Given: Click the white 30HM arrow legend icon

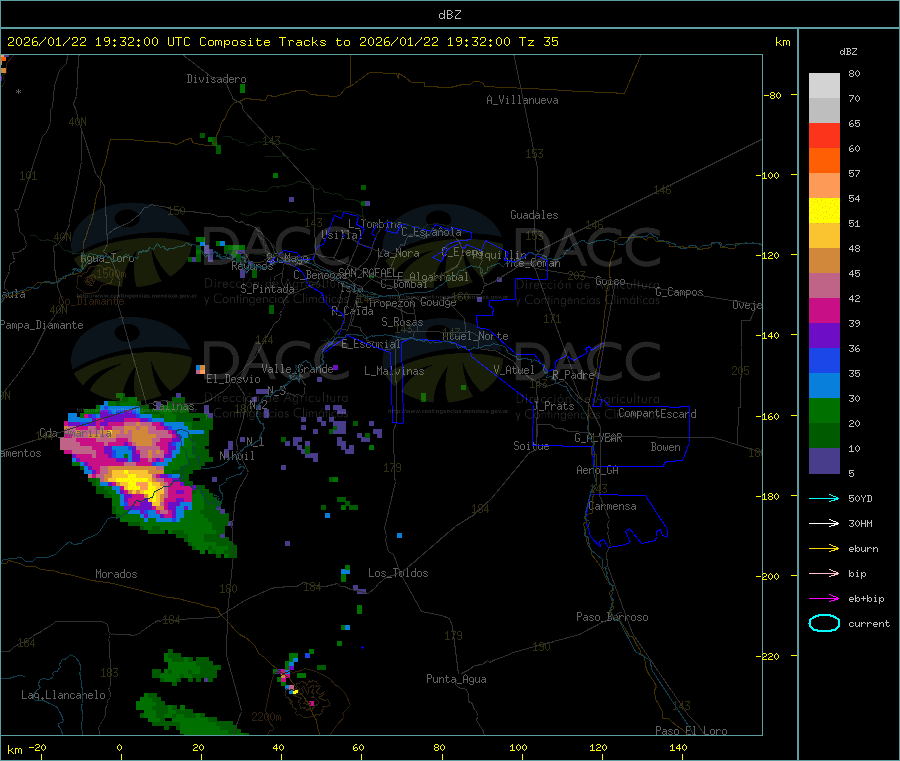Looking at the screenshot, I should [824, 523].
